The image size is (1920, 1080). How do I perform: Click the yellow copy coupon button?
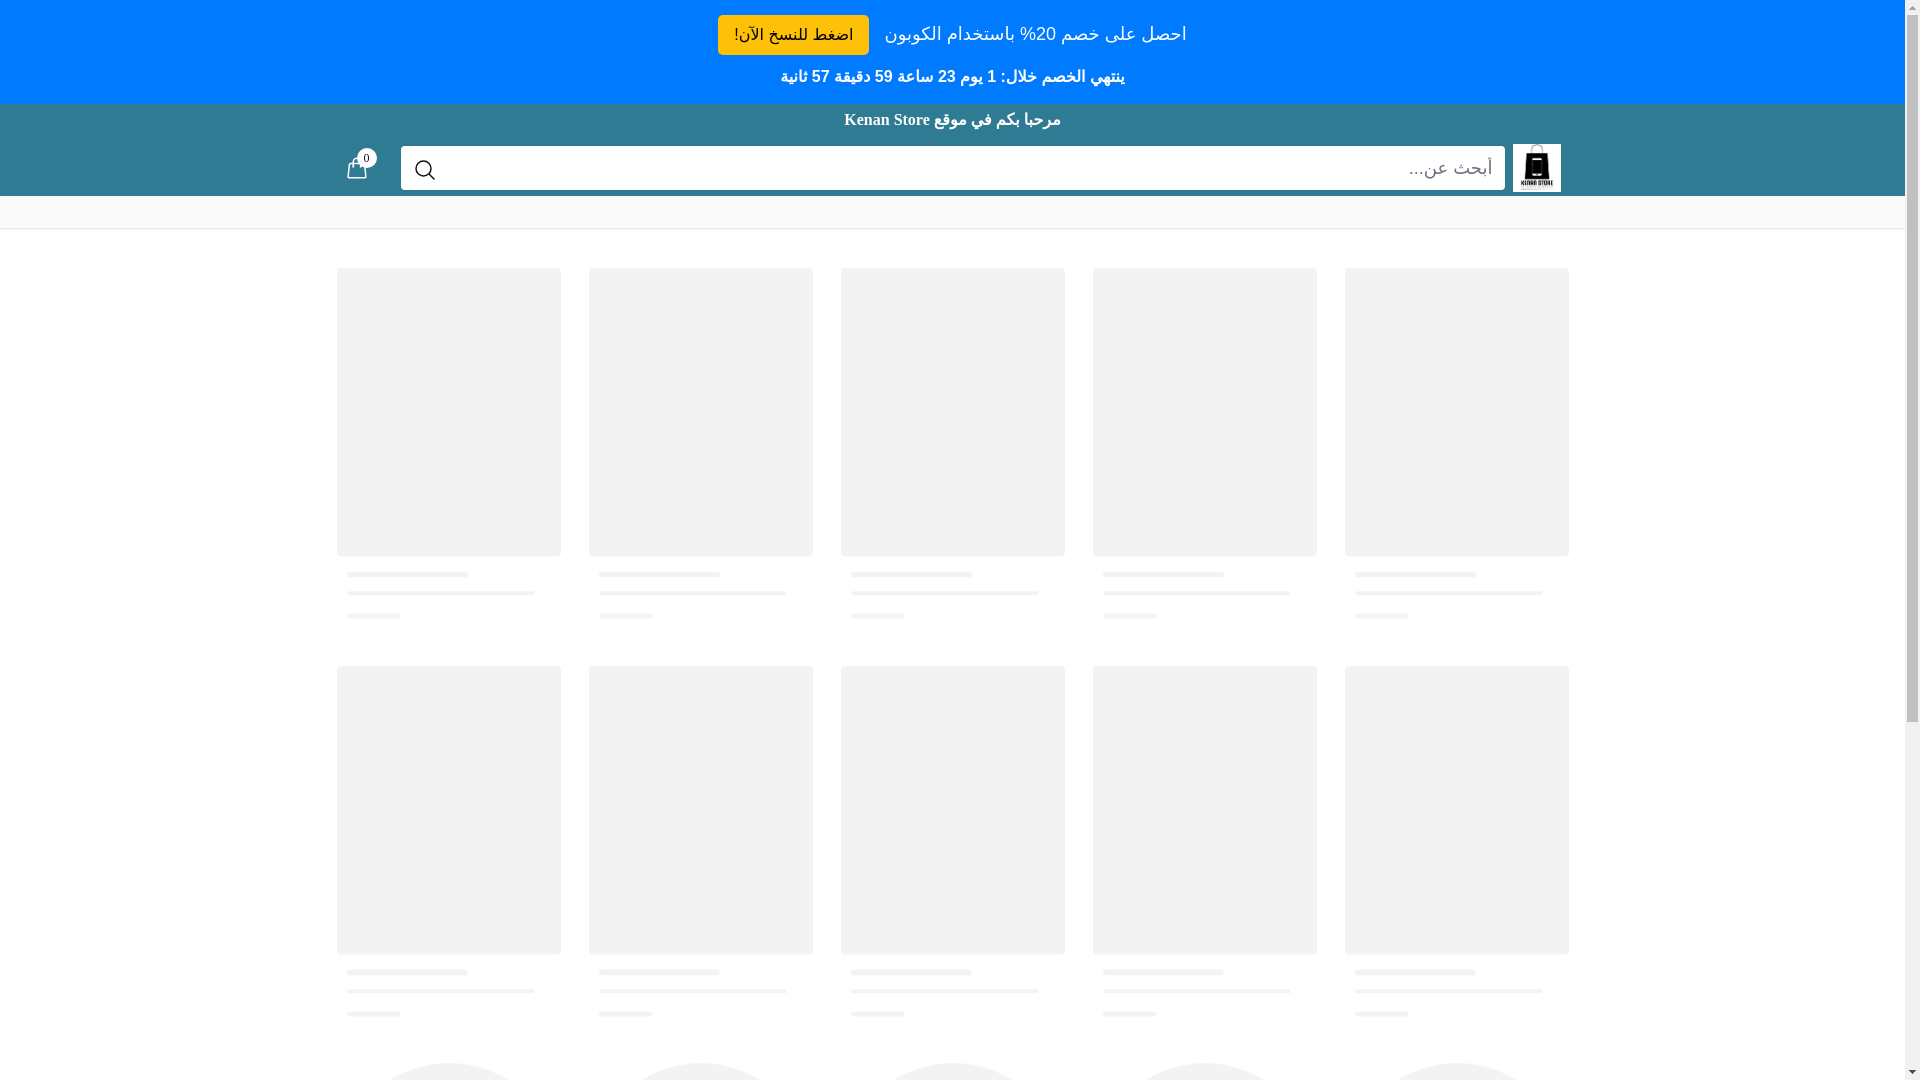click(793, 35)
